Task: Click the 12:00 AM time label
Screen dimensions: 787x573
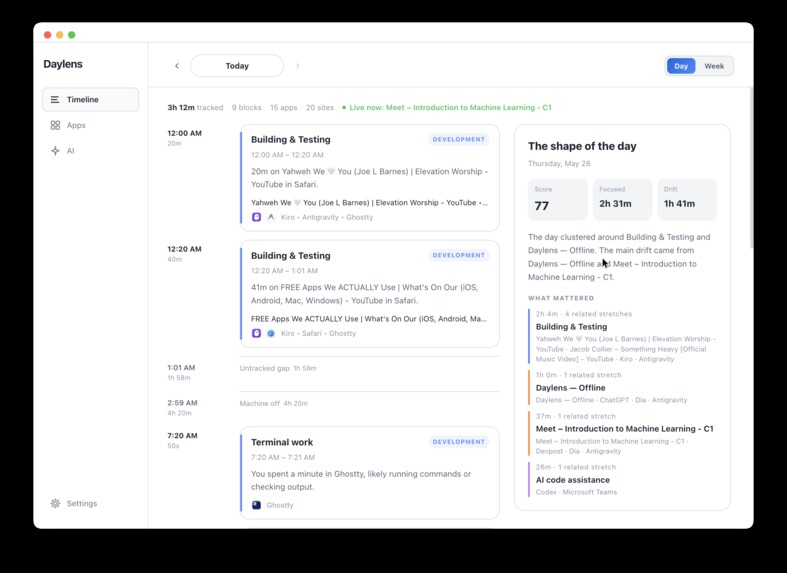Action: click(184, 133)
